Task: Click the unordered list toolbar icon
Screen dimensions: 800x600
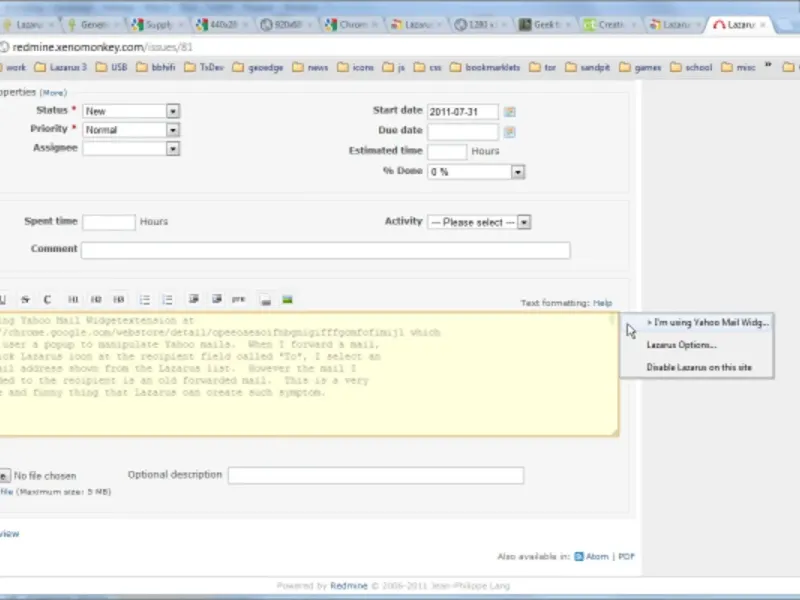Action: tap(145, 299)
